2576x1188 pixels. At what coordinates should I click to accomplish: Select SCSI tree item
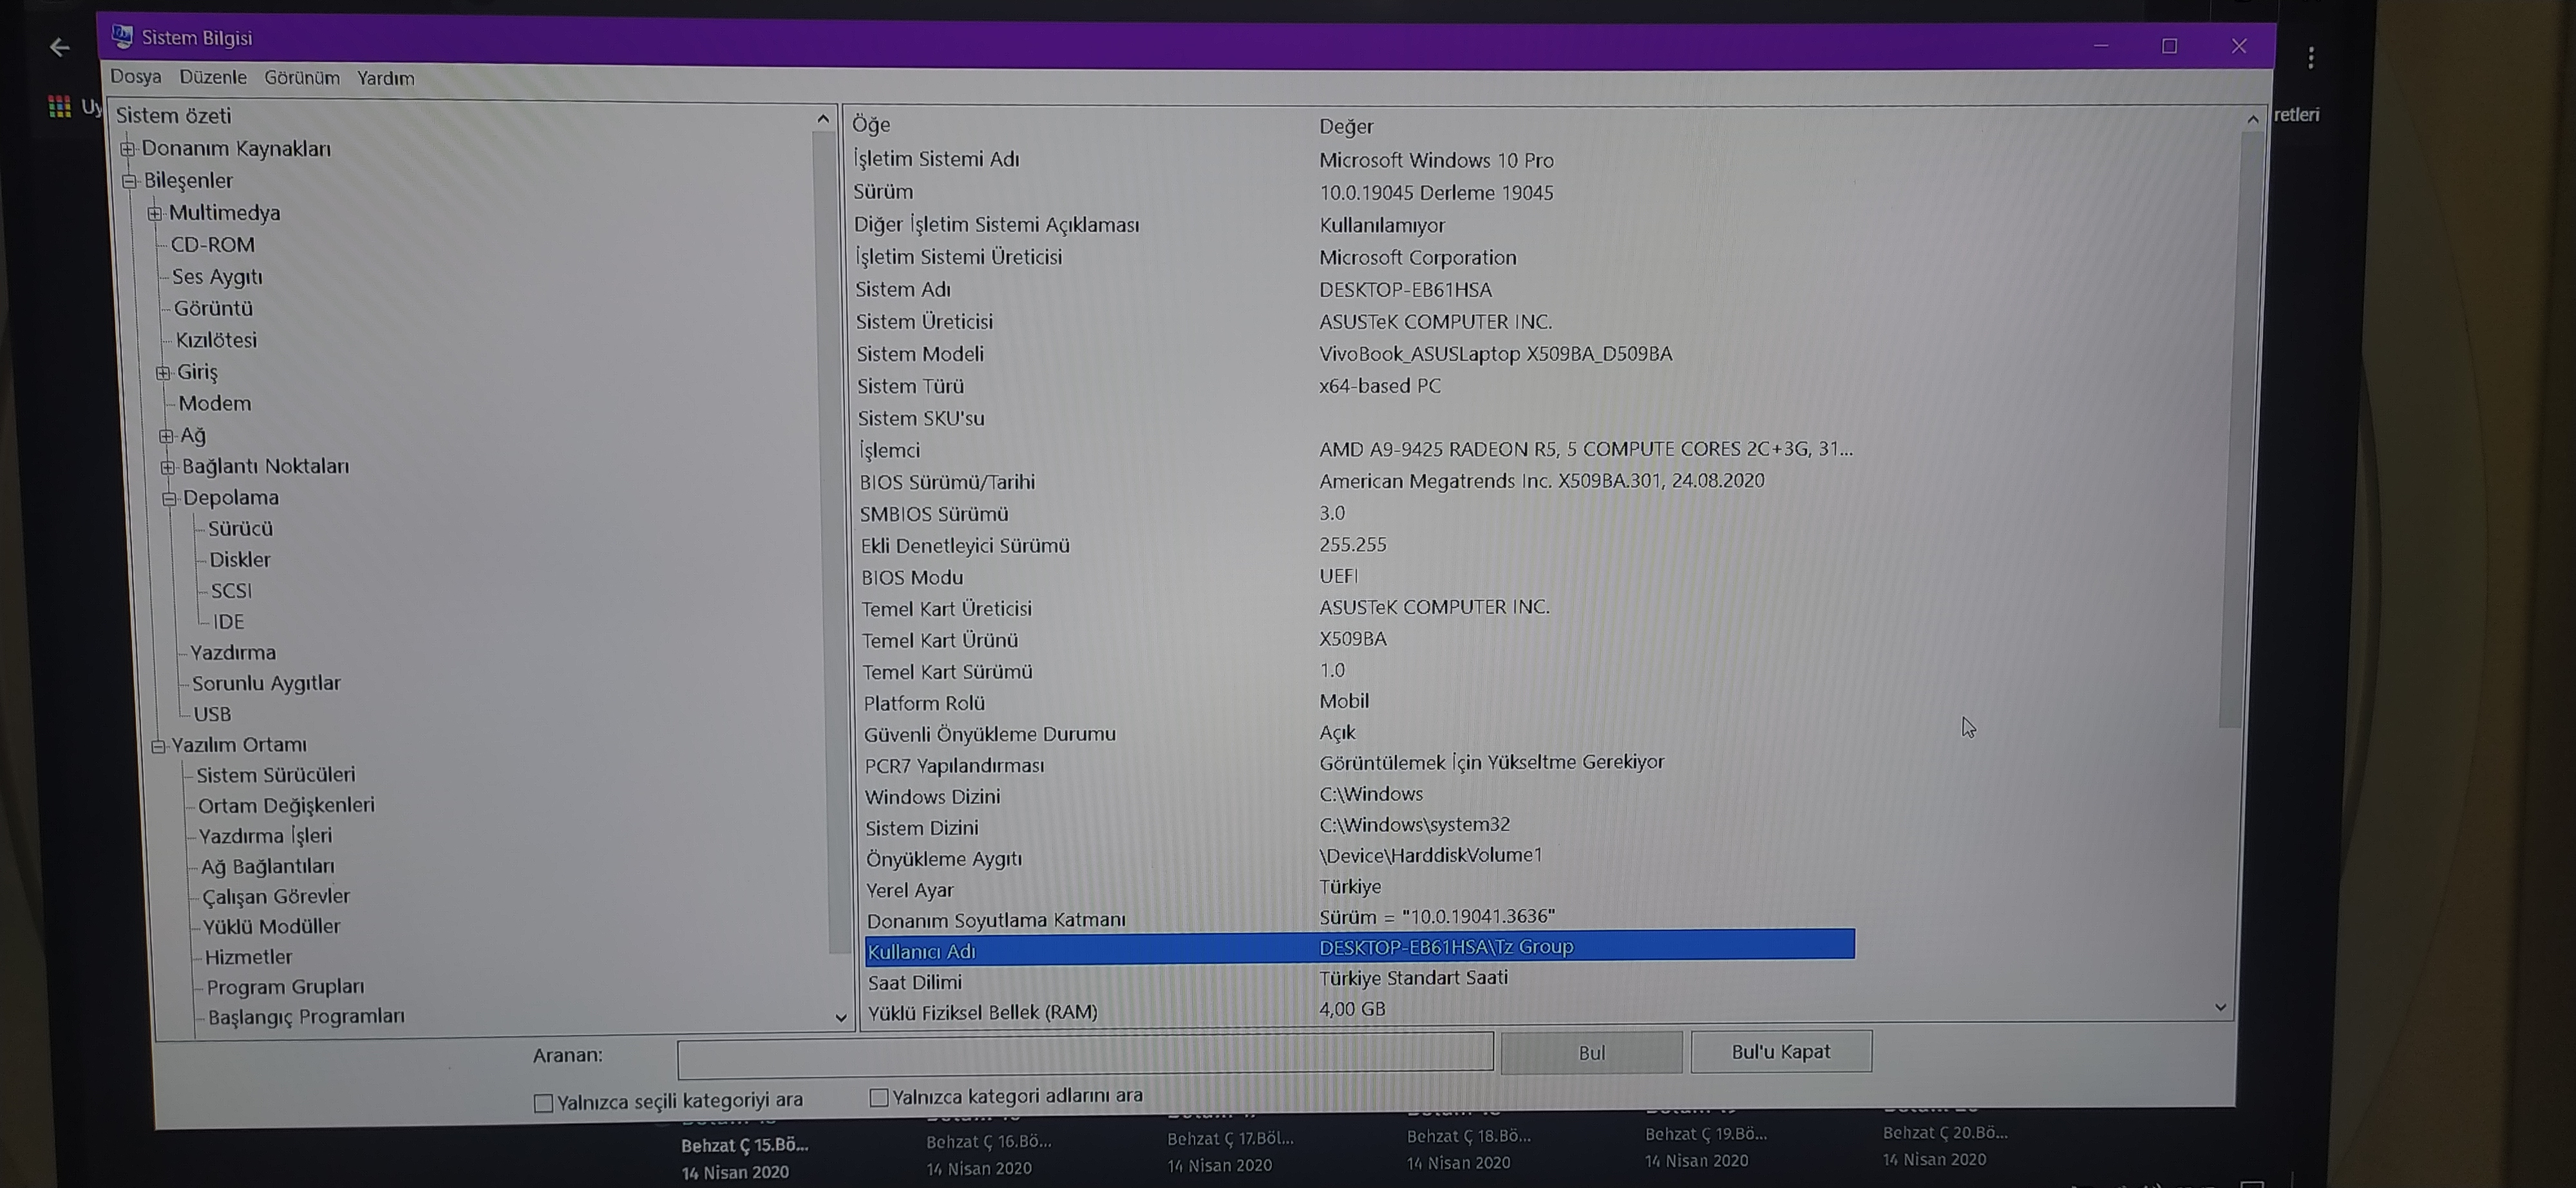click(231, 591)
